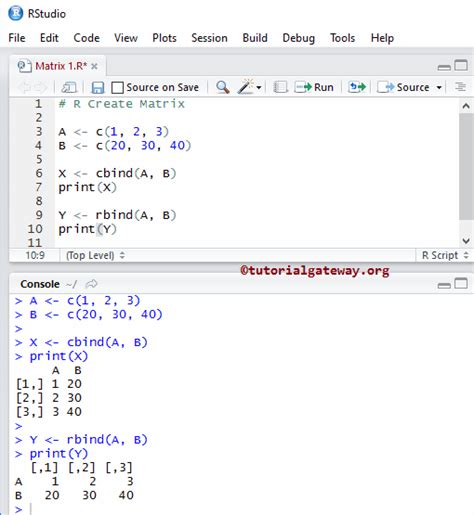The image size is (474, 515).
Task: Maximize the Console pane
Action: [461, 283]
